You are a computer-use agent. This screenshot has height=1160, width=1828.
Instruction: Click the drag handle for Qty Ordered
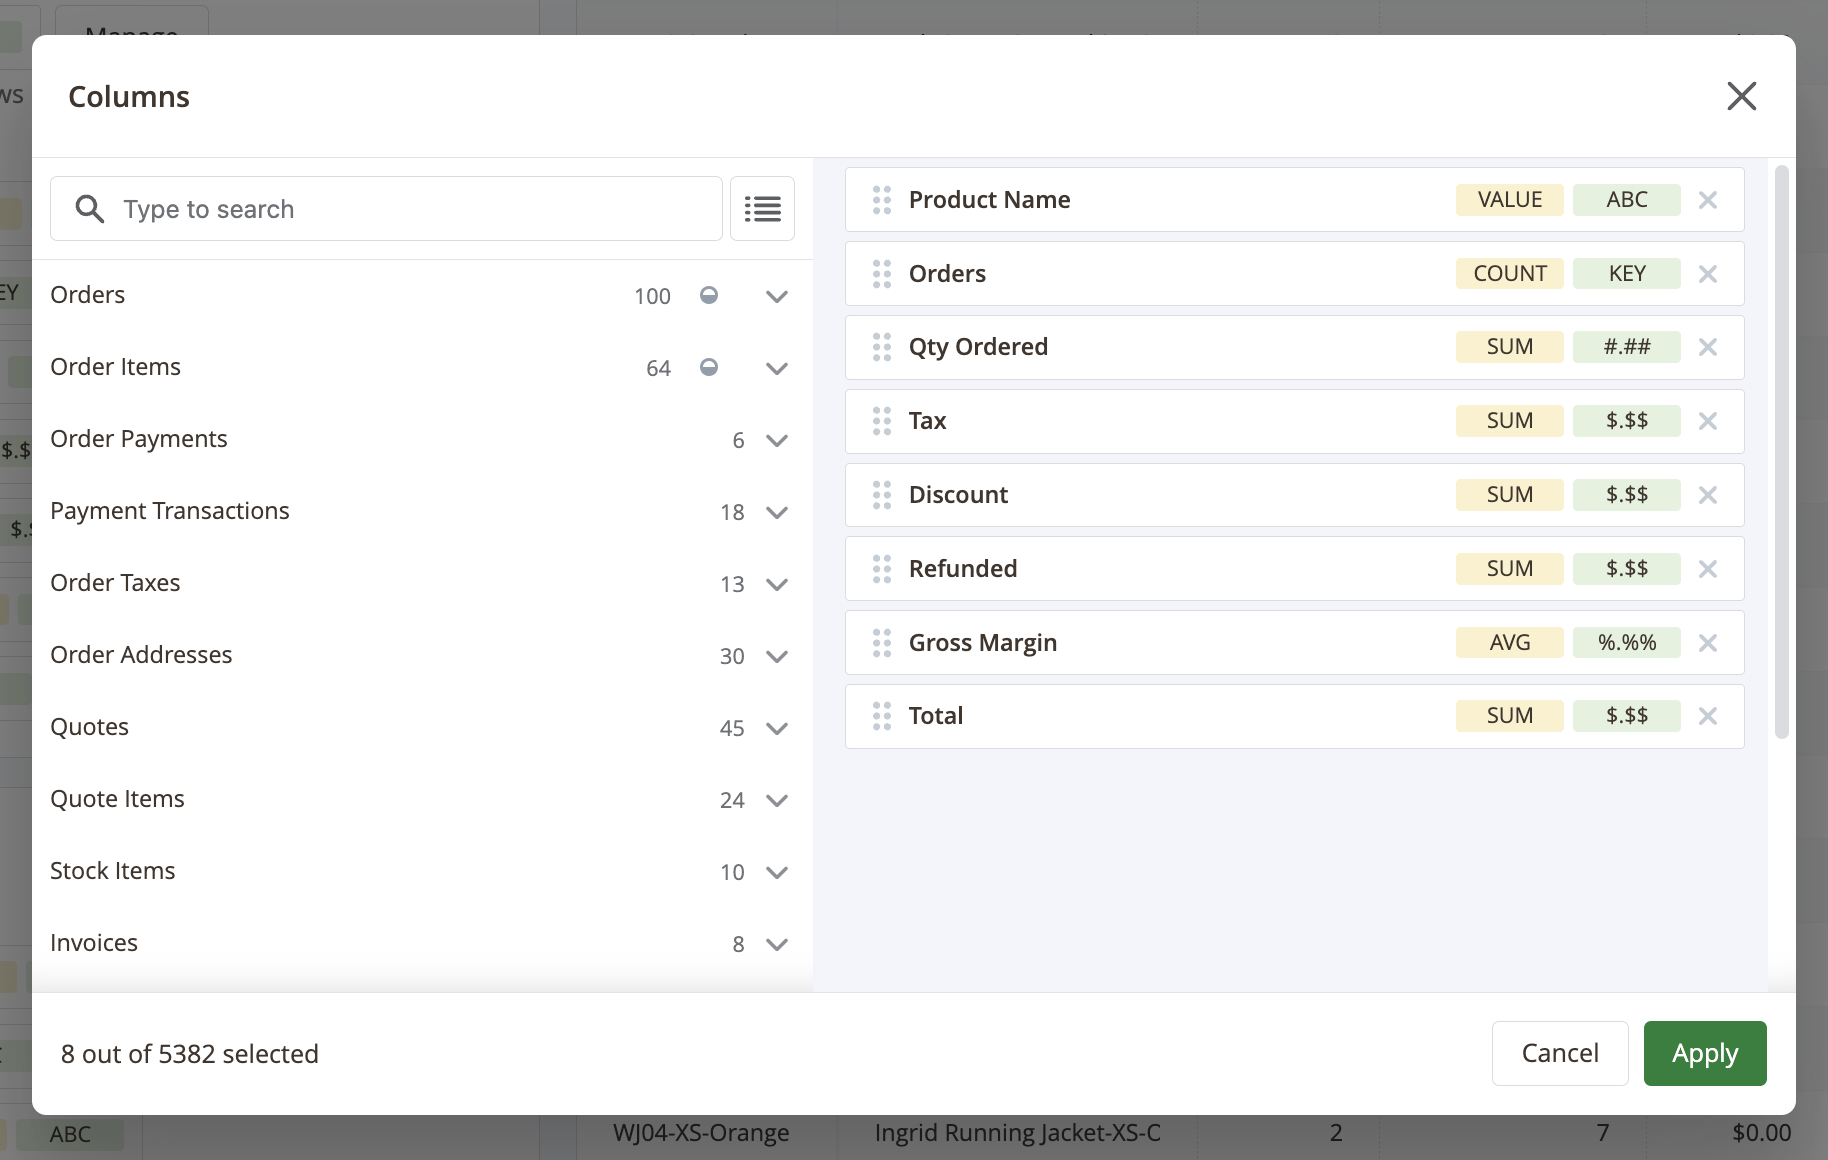pyautogui.click(x=881, y=347)
